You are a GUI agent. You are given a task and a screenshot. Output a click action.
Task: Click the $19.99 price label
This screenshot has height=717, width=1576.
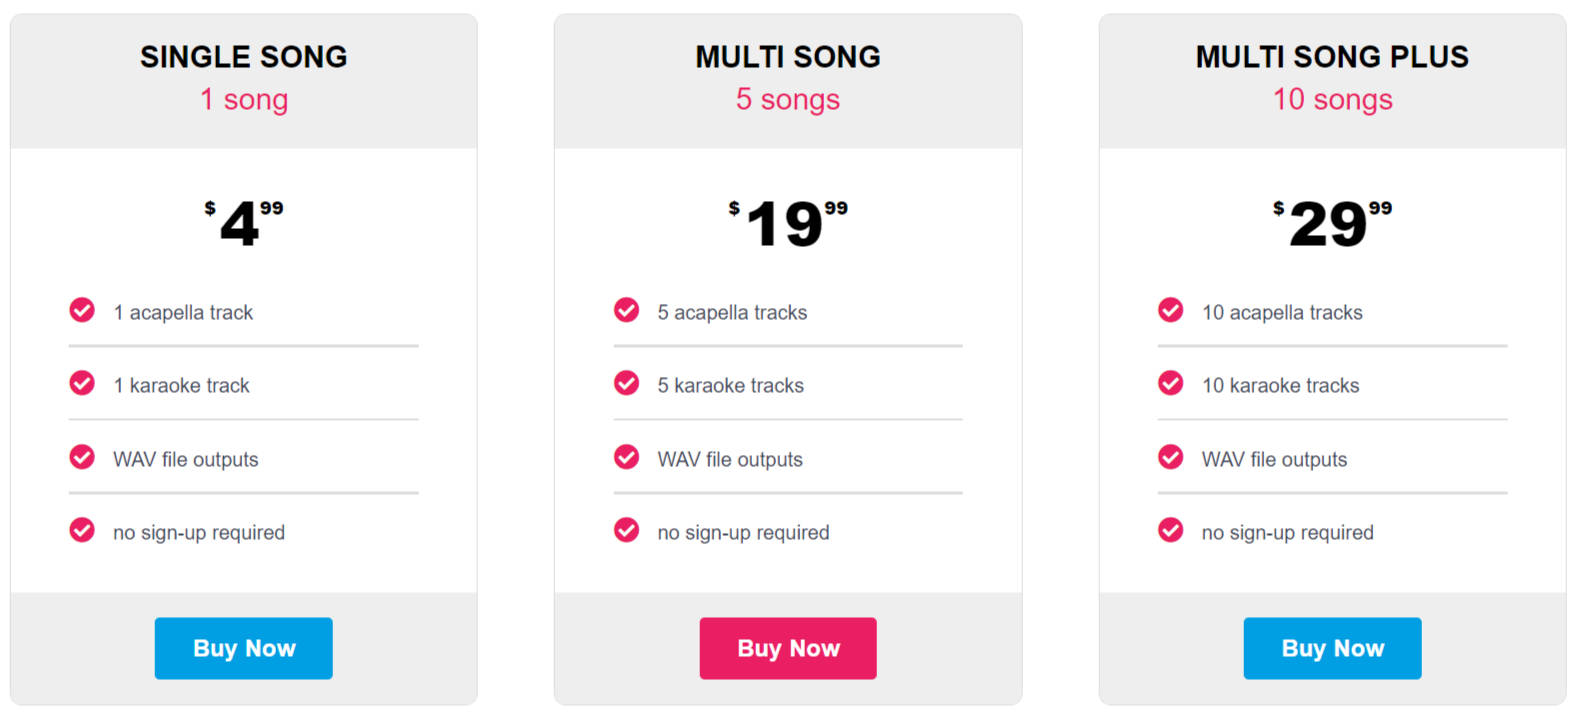(x=788, y=223)
